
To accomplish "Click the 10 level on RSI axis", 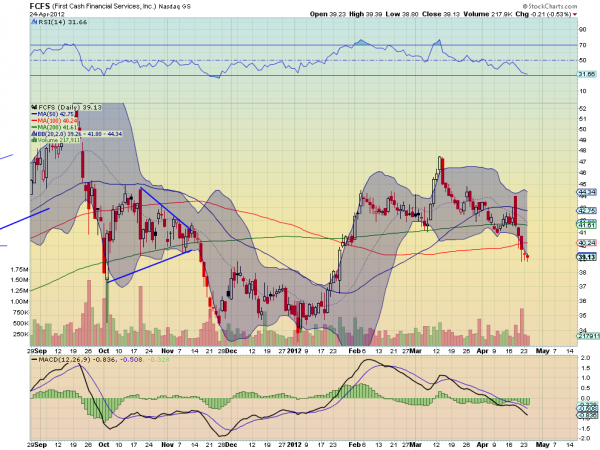I will coord(582,91).
